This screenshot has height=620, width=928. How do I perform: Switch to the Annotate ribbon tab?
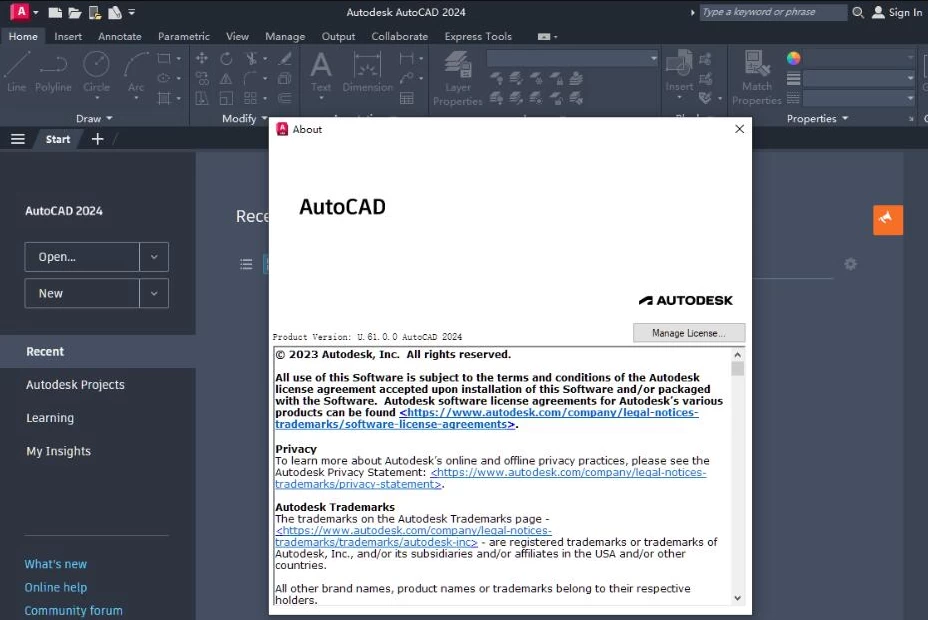pyautogui.click(x=119, y=36)
